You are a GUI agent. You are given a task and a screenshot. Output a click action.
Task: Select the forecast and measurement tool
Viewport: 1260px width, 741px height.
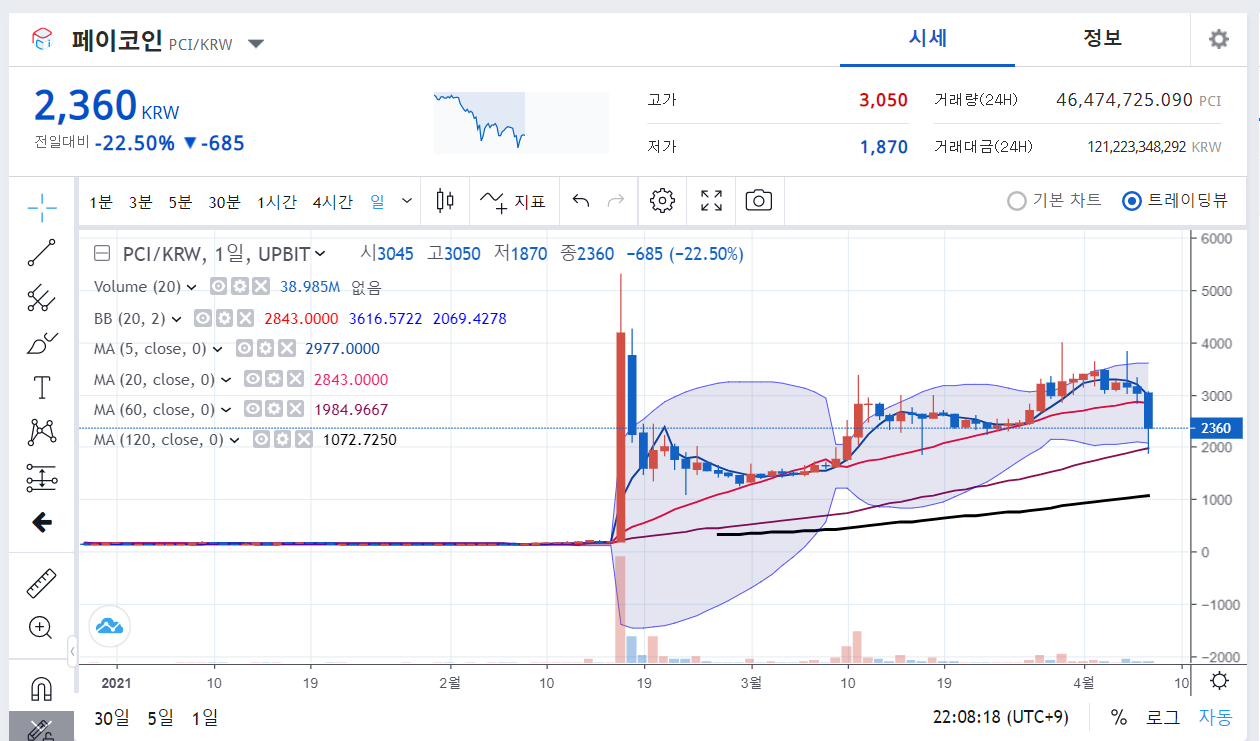[42, 478]
